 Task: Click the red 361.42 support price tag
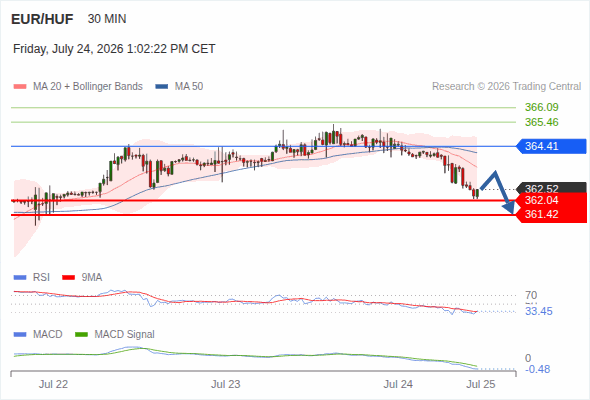(x=552, y=214)
